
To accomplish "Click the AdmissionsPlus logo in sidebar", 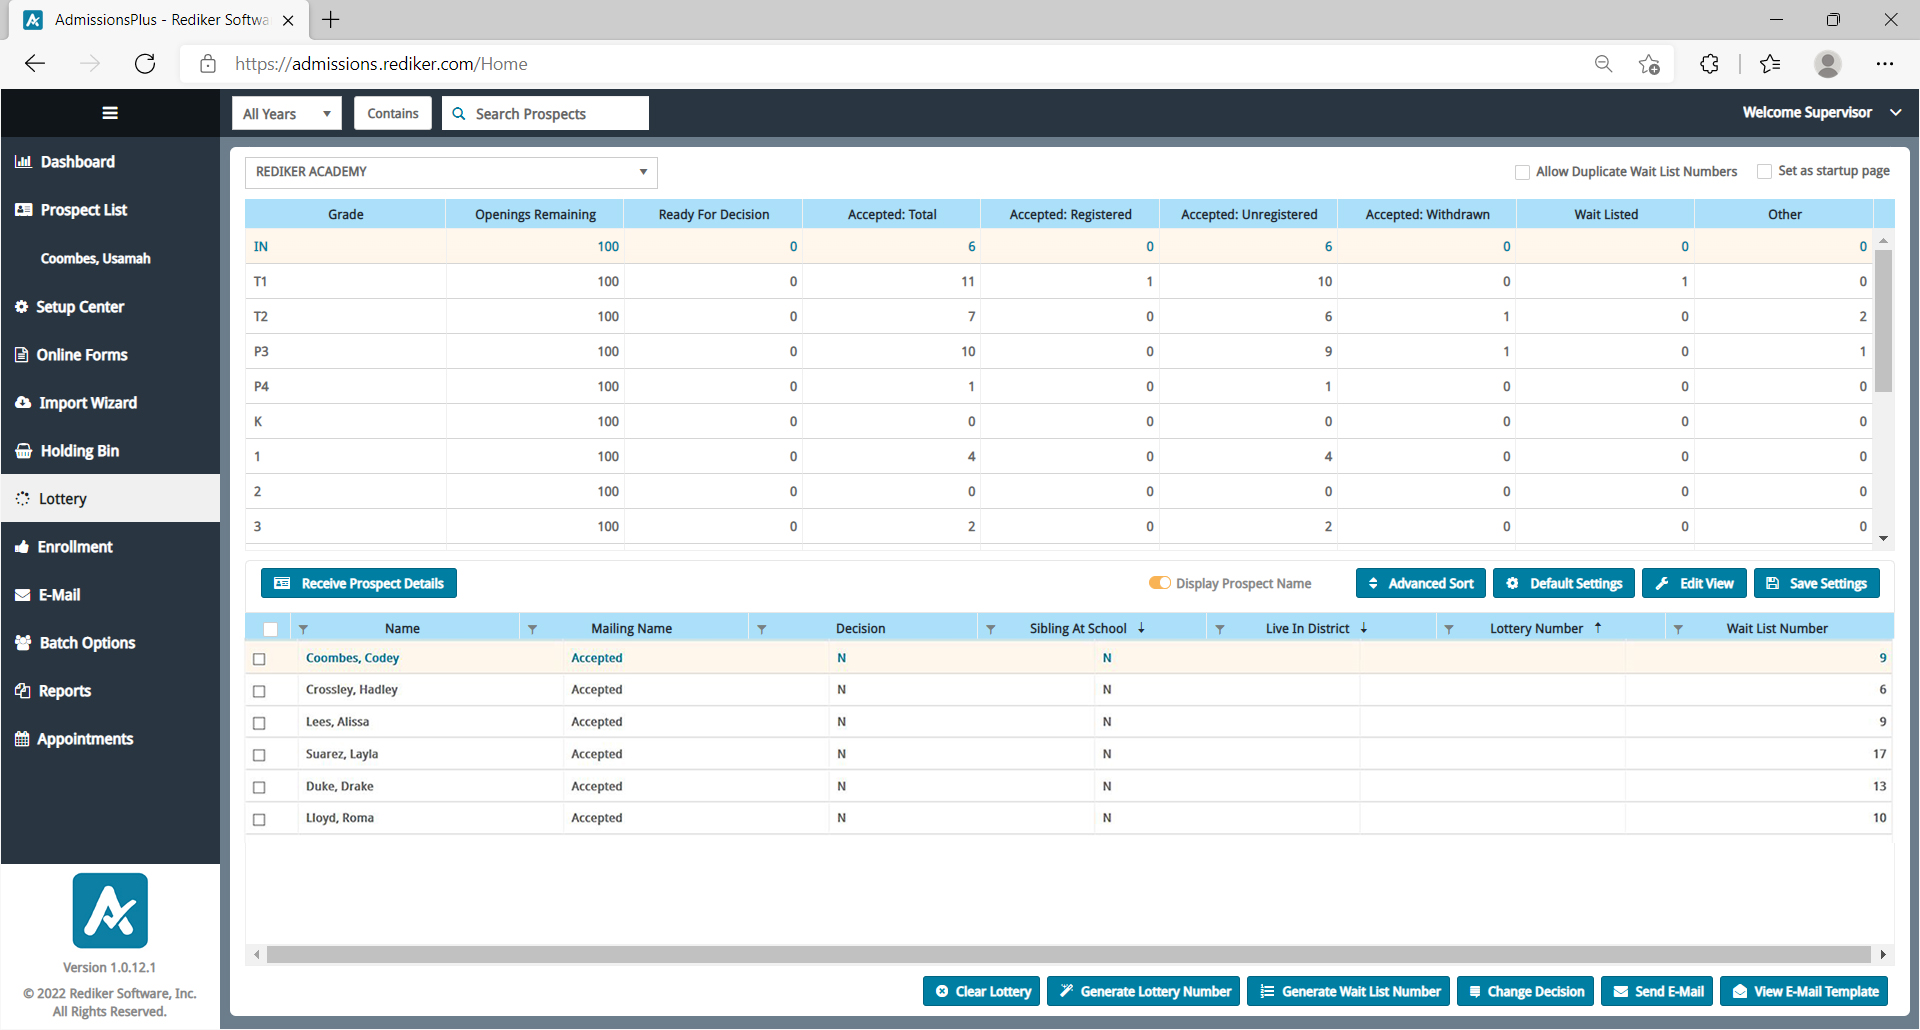I will 110,911.
